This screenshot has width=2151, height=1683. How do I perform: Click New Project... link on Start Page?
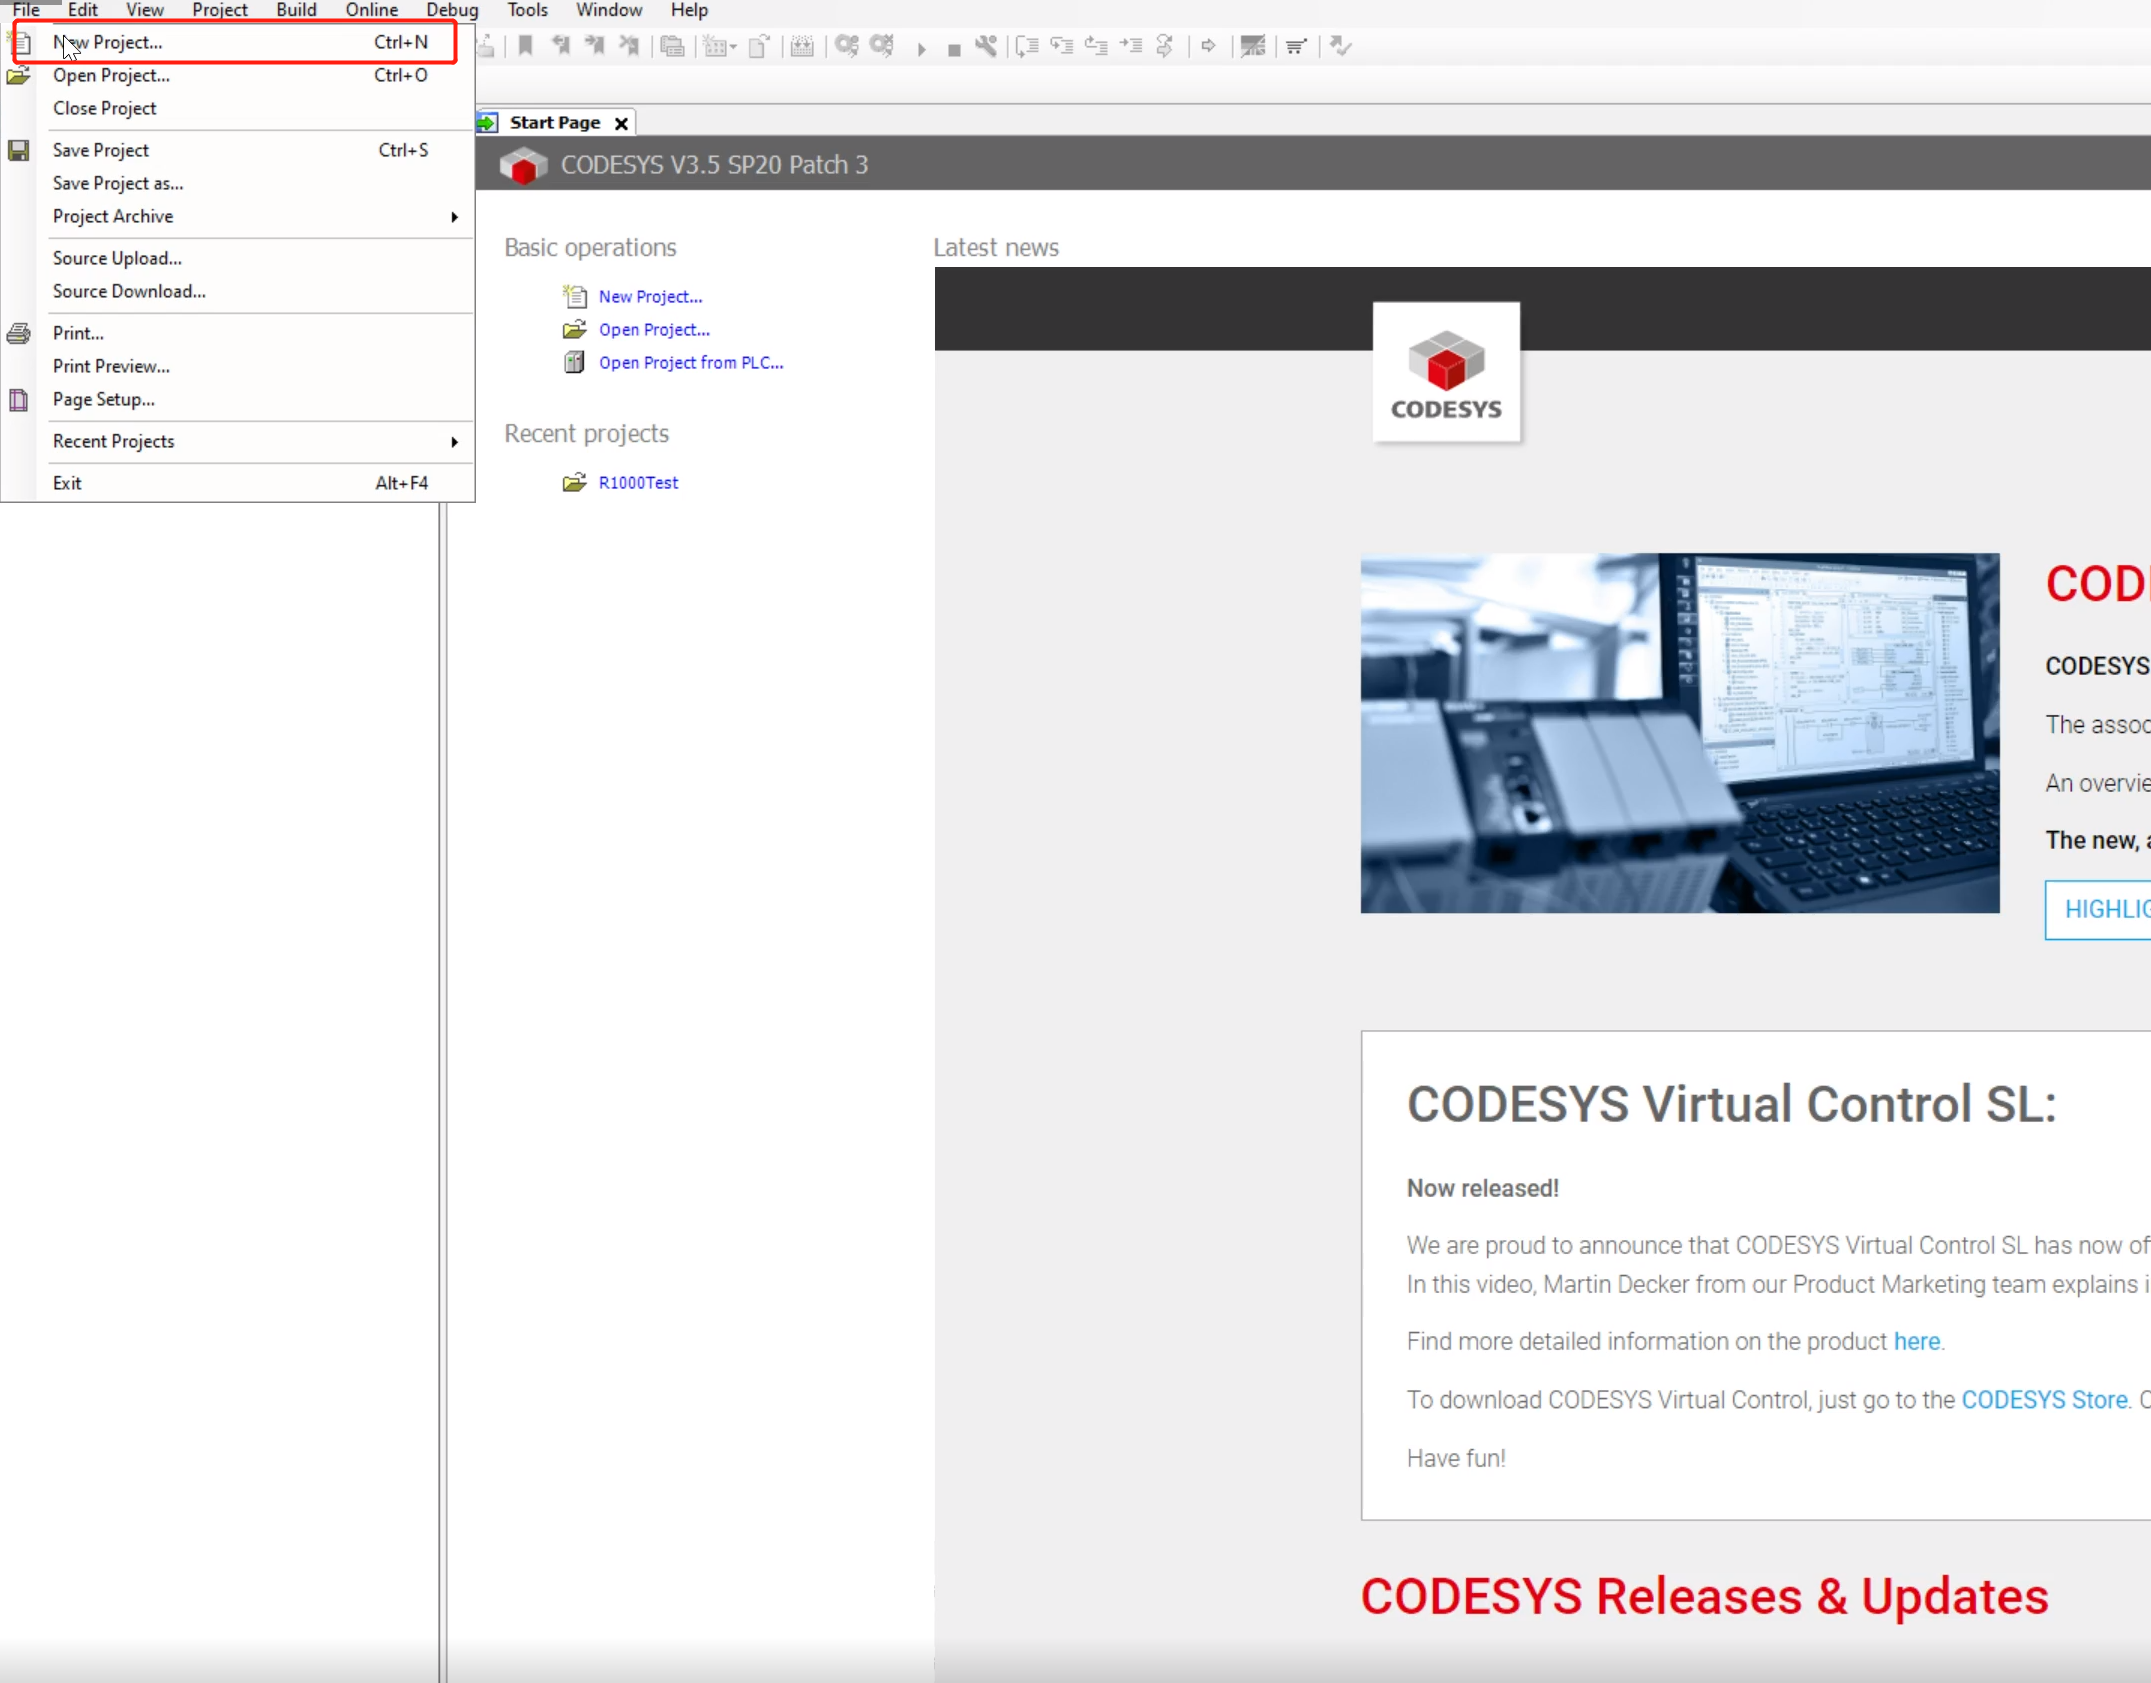pos(651,297)
